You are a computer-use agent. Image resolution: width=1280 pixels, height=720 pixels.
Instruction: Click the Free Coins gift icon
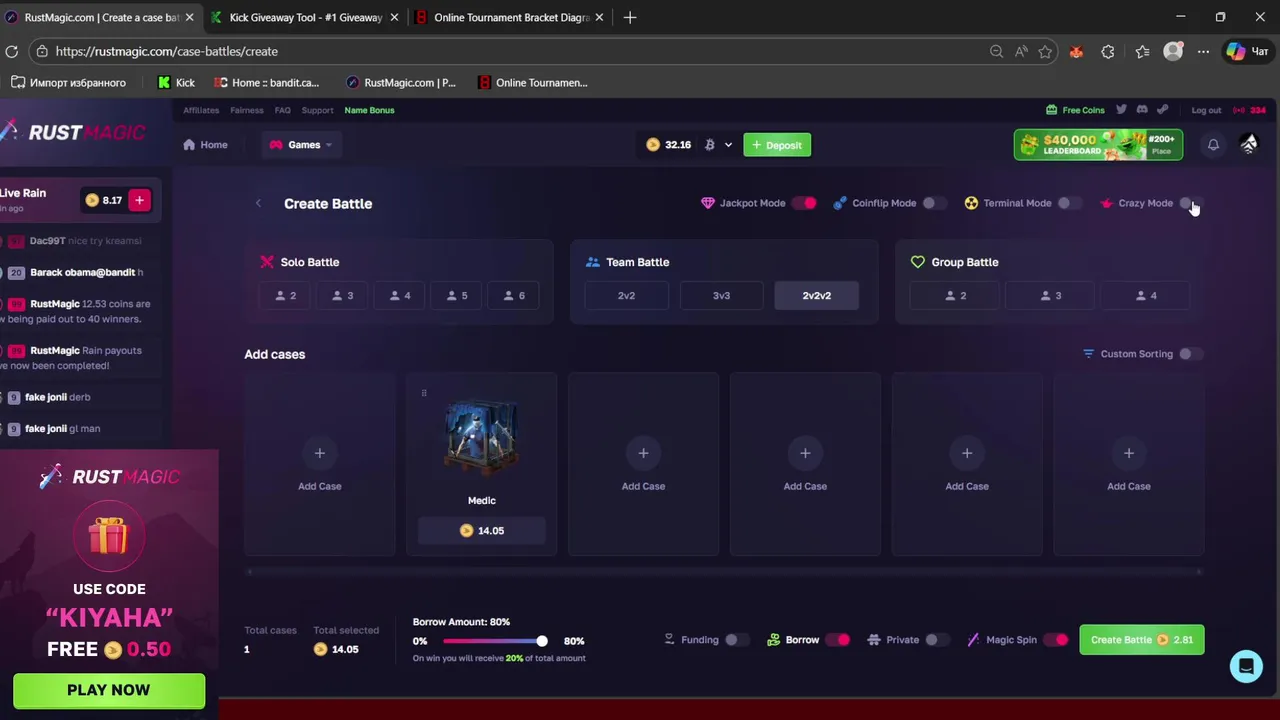(1051, 110)
